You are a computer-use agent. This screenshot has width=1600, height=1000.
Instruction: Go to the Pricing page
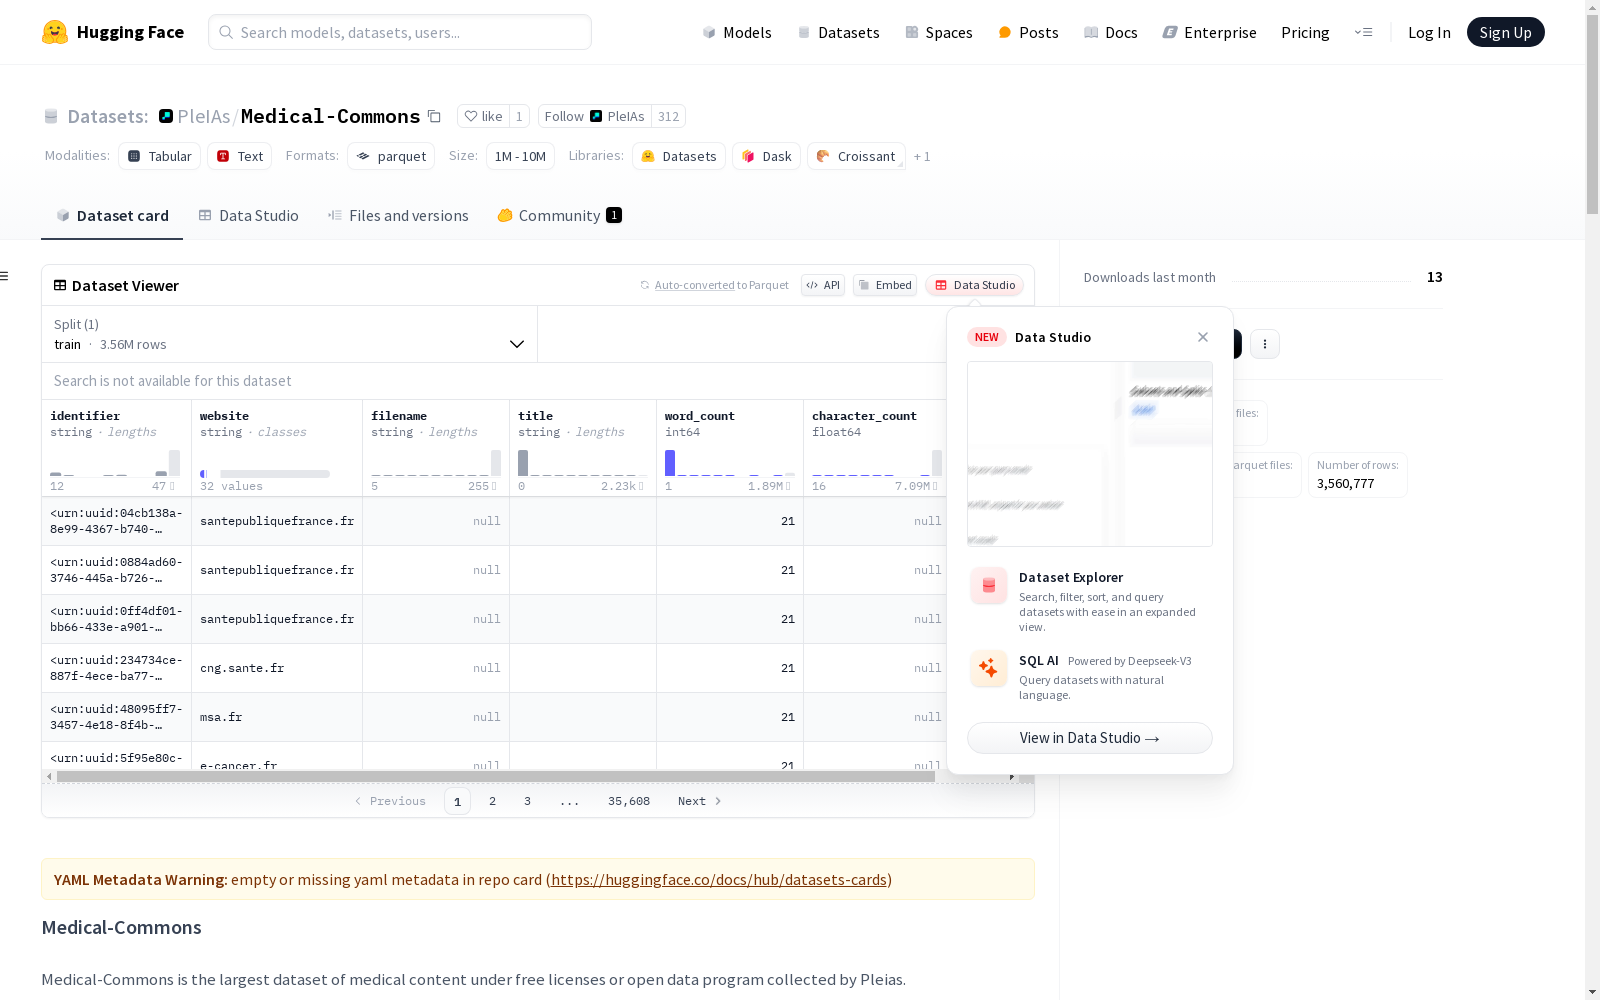1305,32
